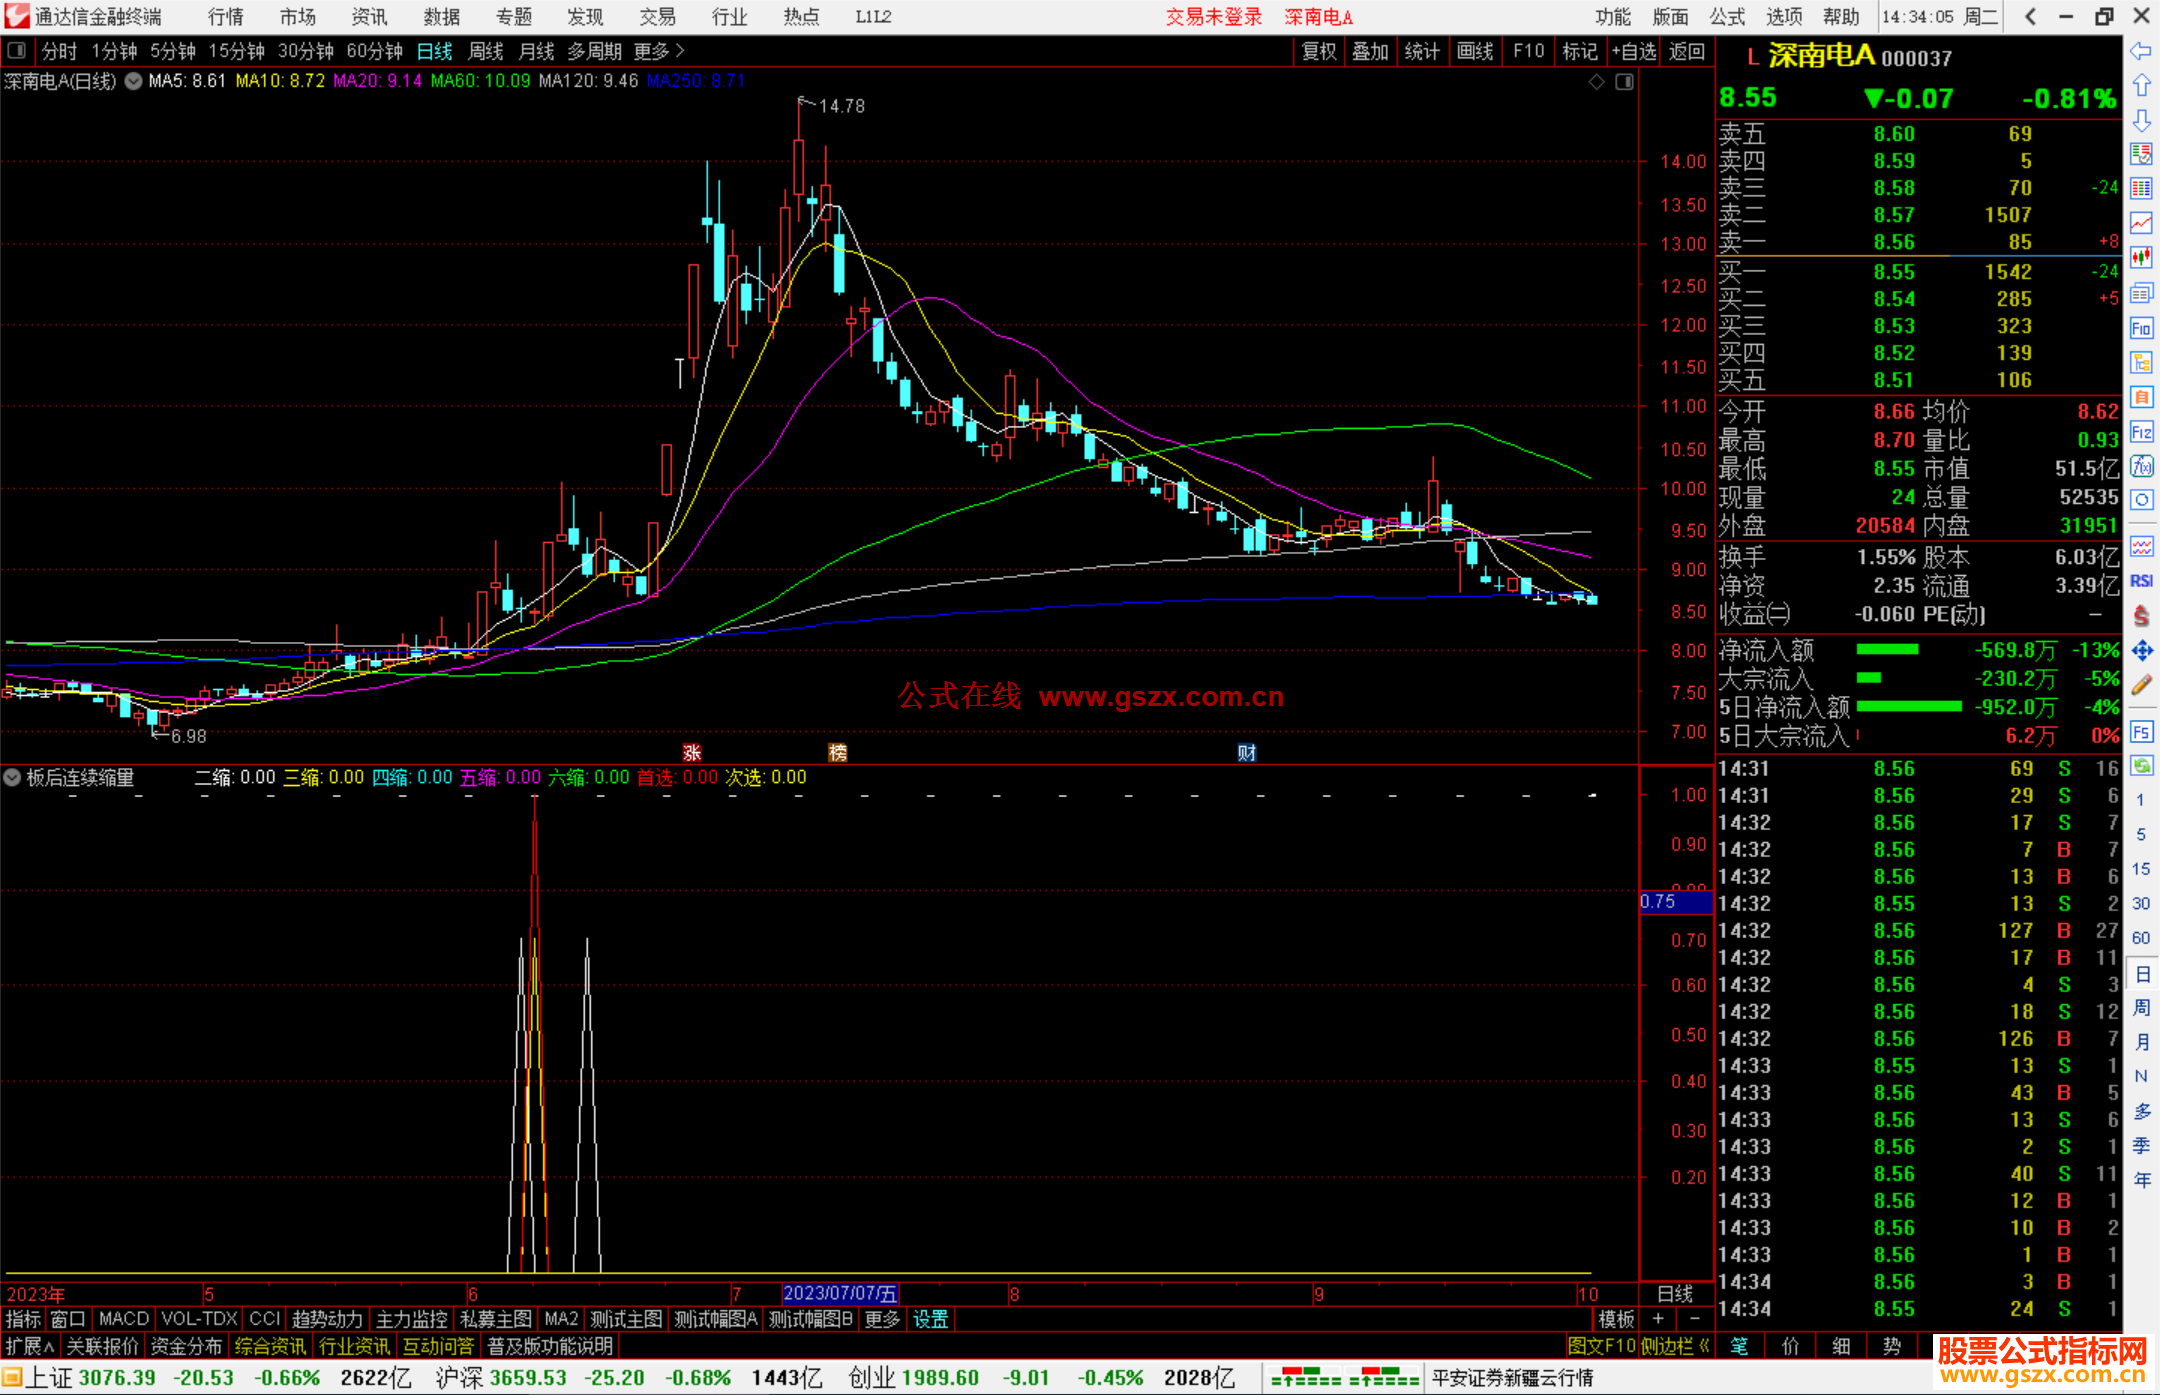Click the 复权 button
Image resolution: width=2160 pixels, height=1395 pixels.
(x=1318, y=51)
